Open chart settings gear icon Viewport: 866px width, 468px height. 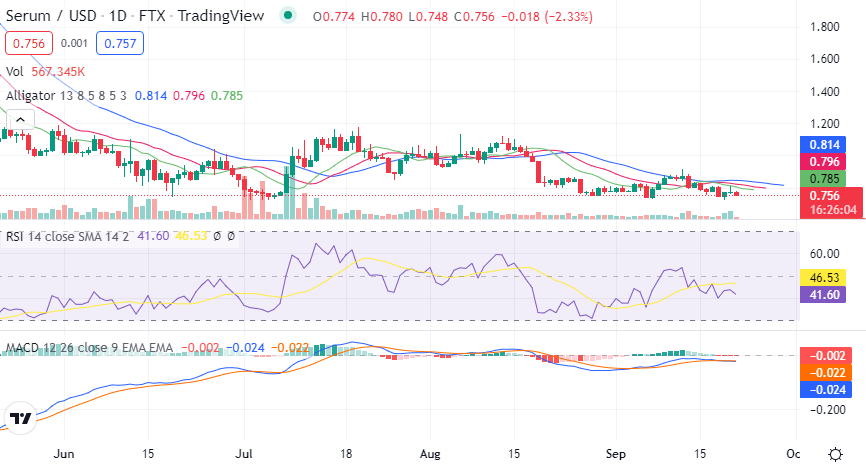[x=836, y=454]
